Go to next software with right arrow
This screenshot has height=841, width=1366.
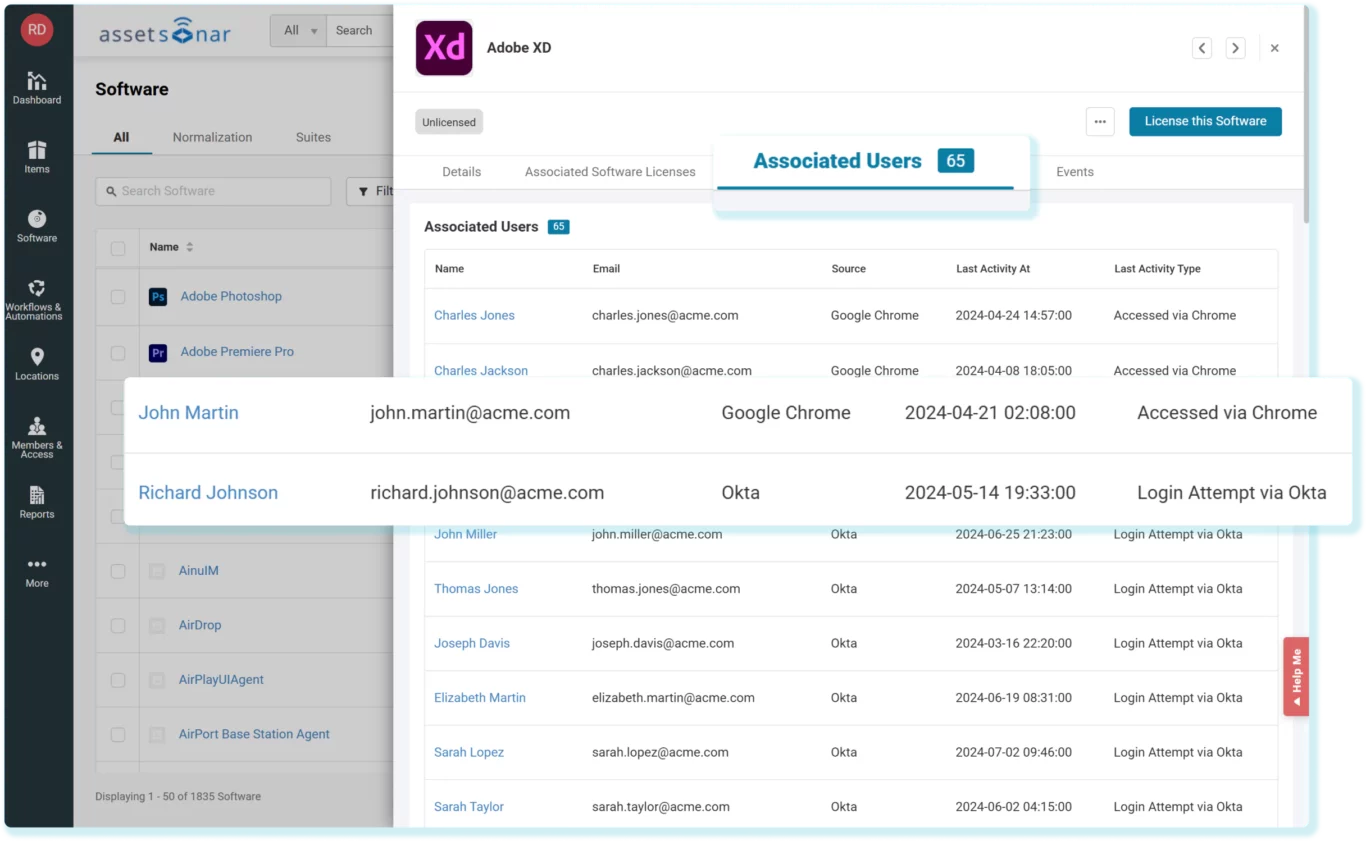point(1236,48)
